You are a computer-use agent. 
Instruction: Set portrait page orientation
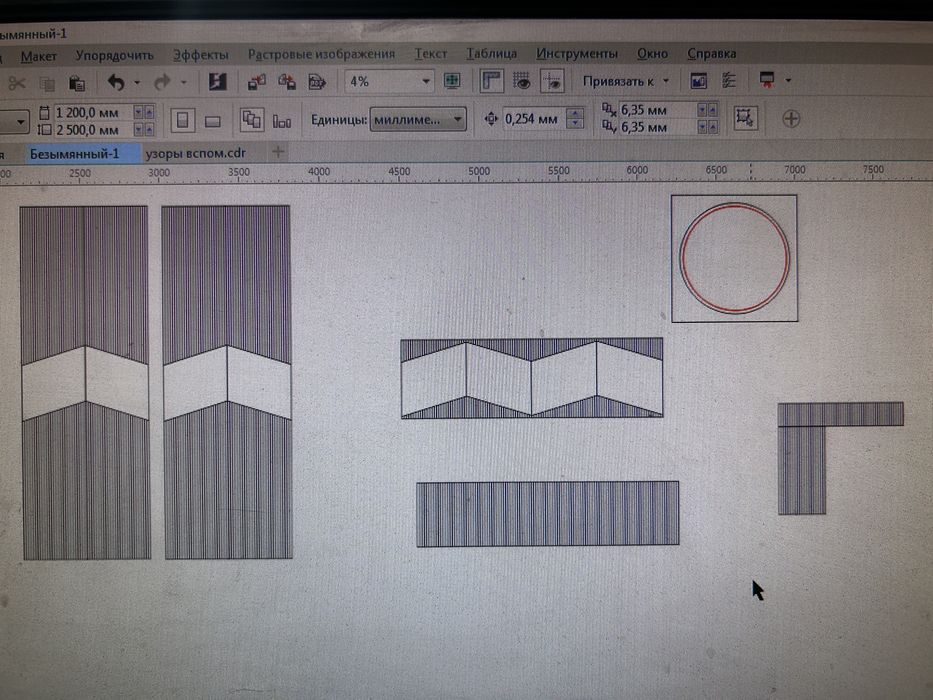(183, 120)
